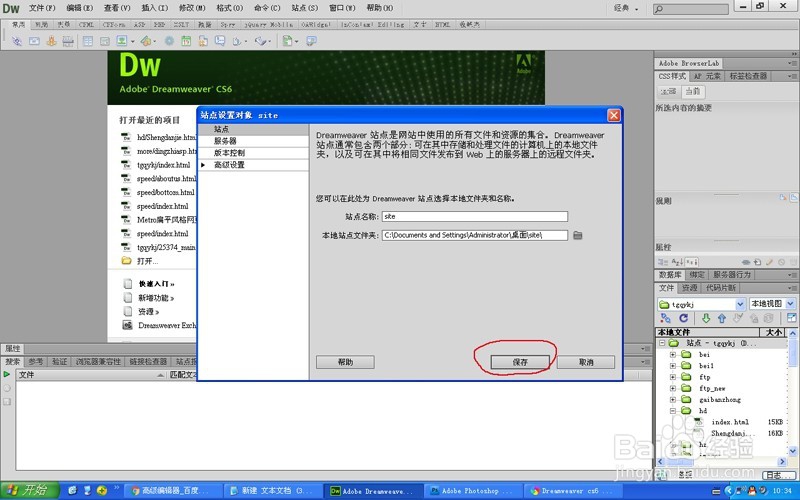Click the Insert Div Tag icon
This screenshot has width=800, height=500.
[x=105, y=41]
